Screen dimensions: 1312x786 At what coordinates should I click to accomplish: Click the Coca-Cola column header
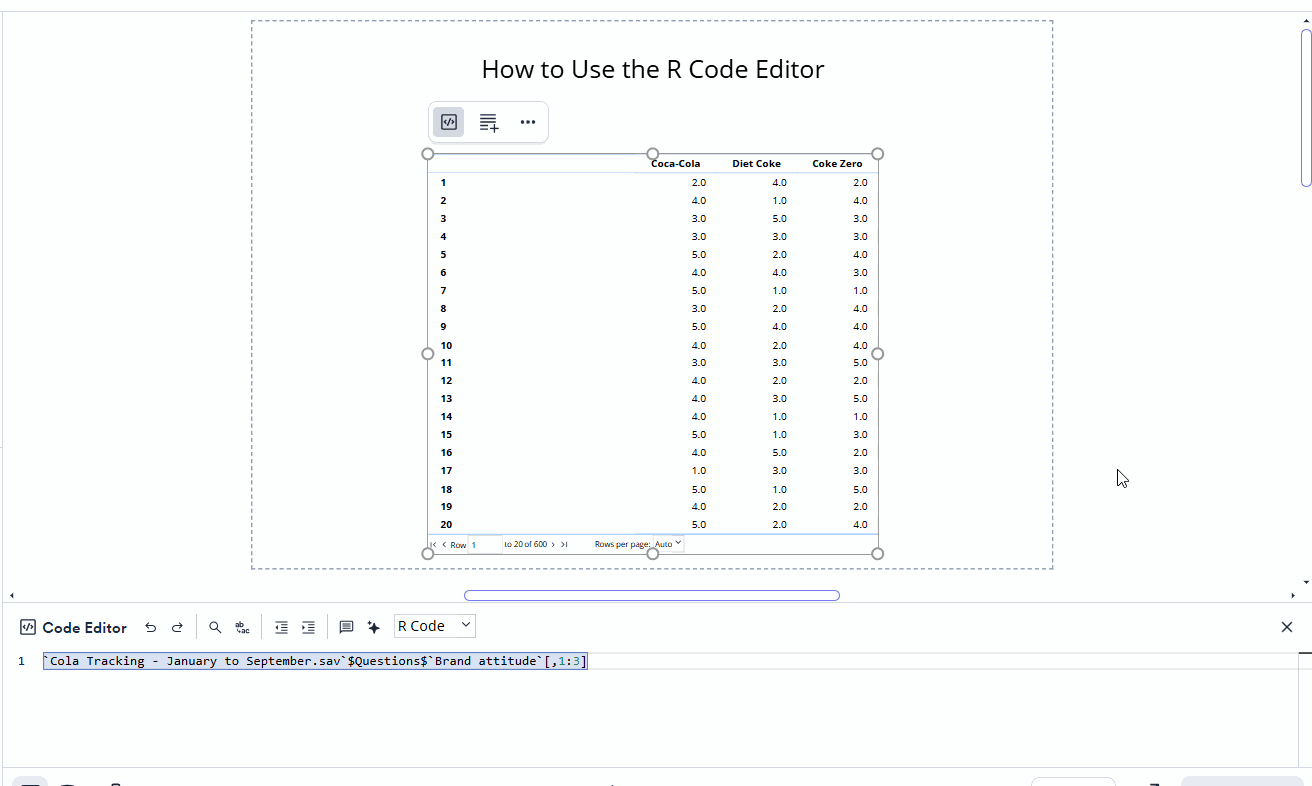[x=675, y=163]
